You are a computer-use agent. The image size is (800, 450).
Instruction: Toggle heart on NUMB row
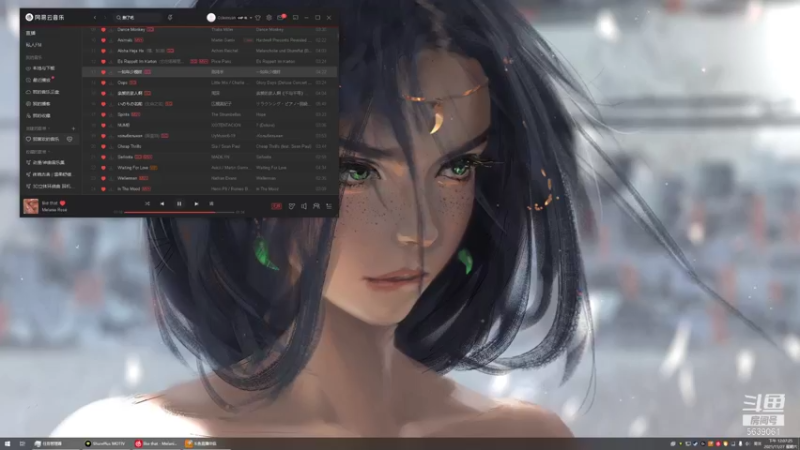pyautogui.click(x=104, y=125)
